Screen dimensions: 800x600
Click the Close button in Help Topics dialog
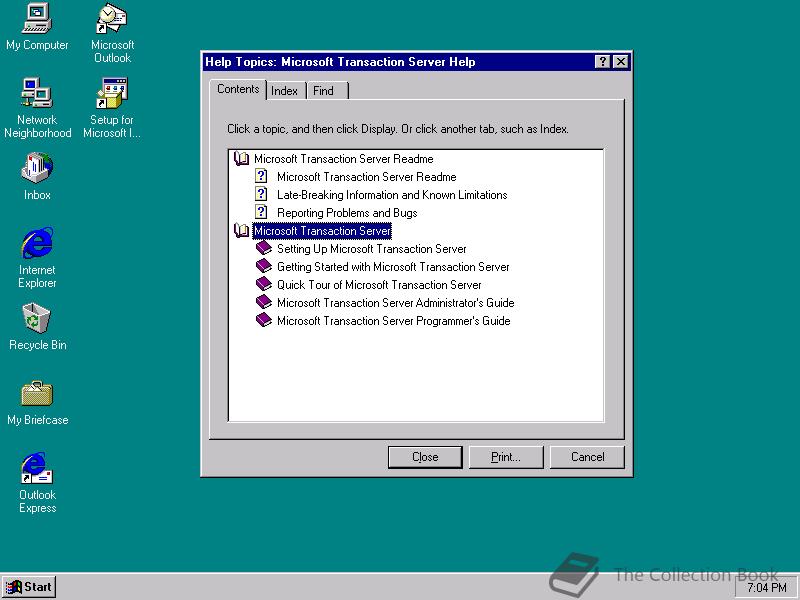coord(425,457)
